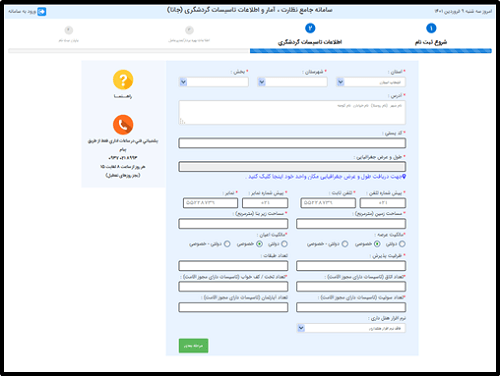Click the fourth step label in the wizard
The width and height of the screenshot is (500, 376).
[69, 40]
